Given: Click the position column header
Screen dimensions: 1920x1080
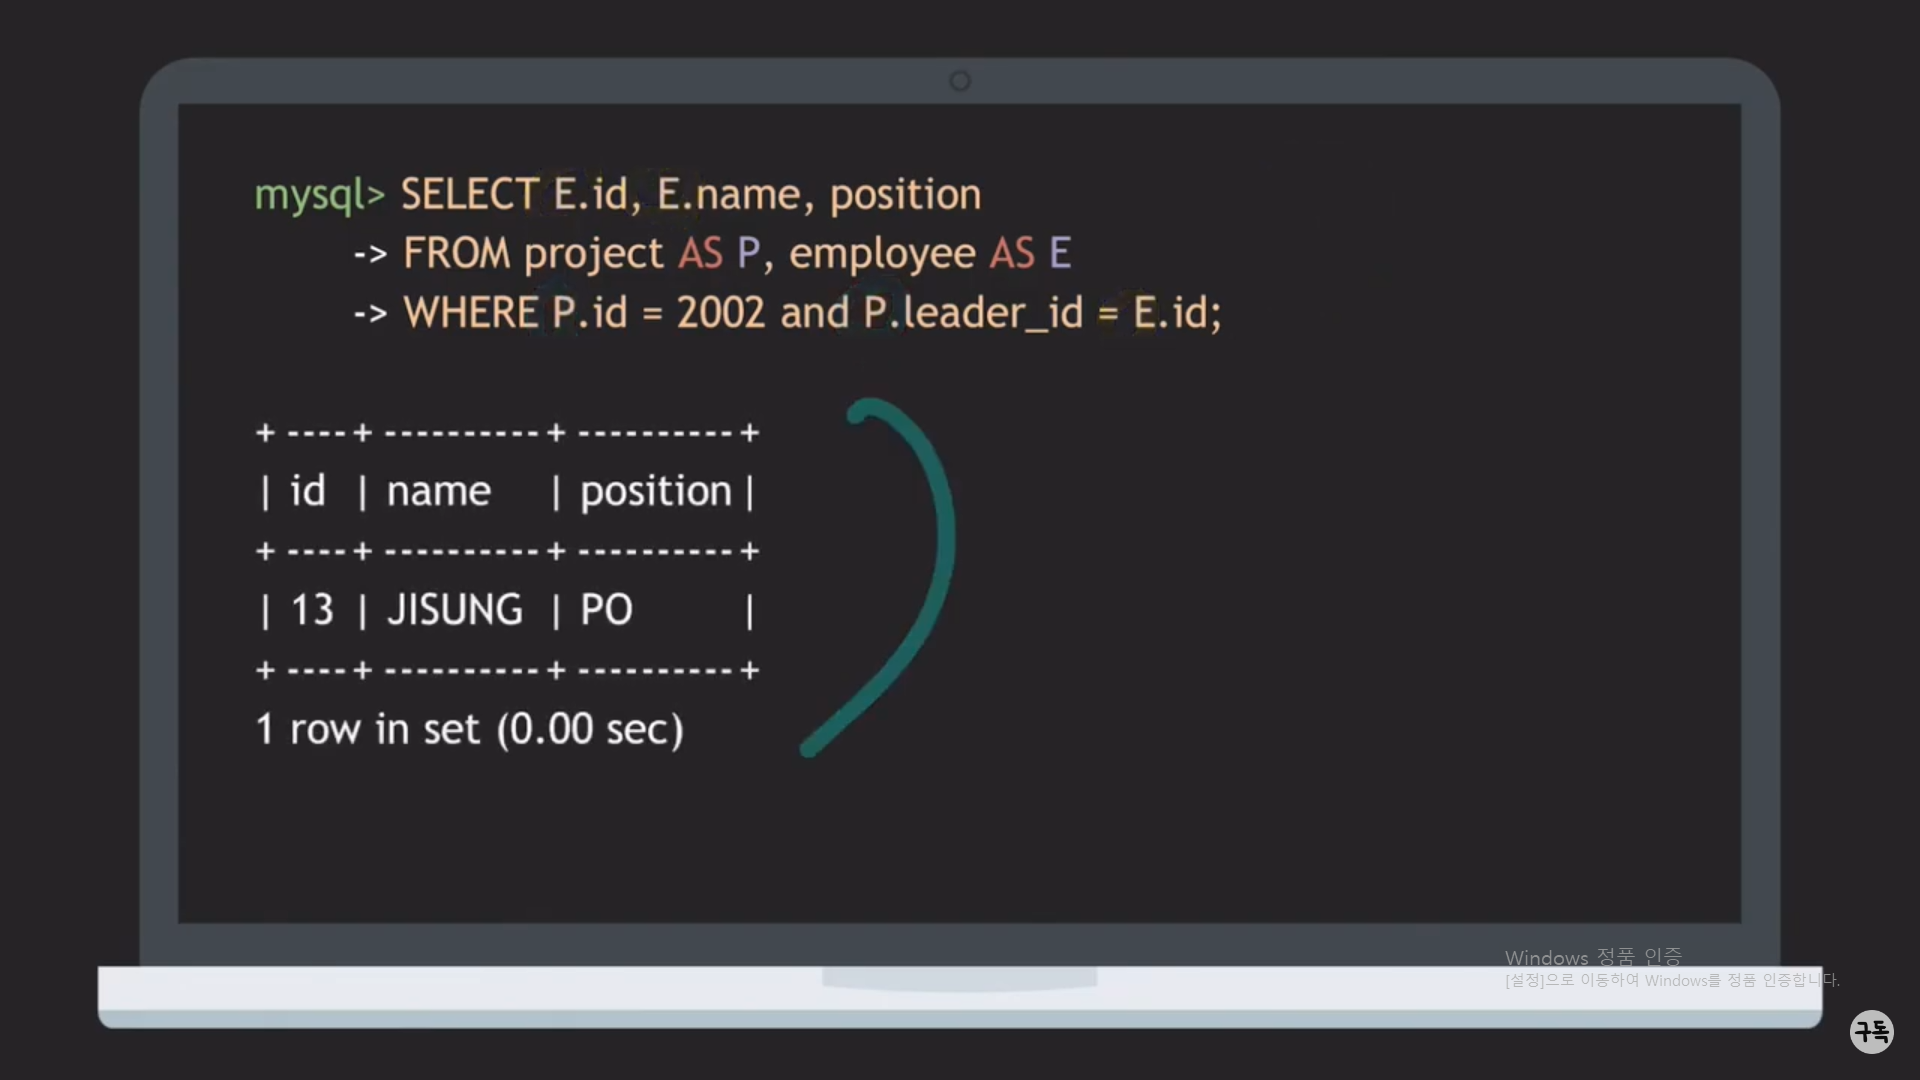Looking at the screenshot, I should click(656, 491).
